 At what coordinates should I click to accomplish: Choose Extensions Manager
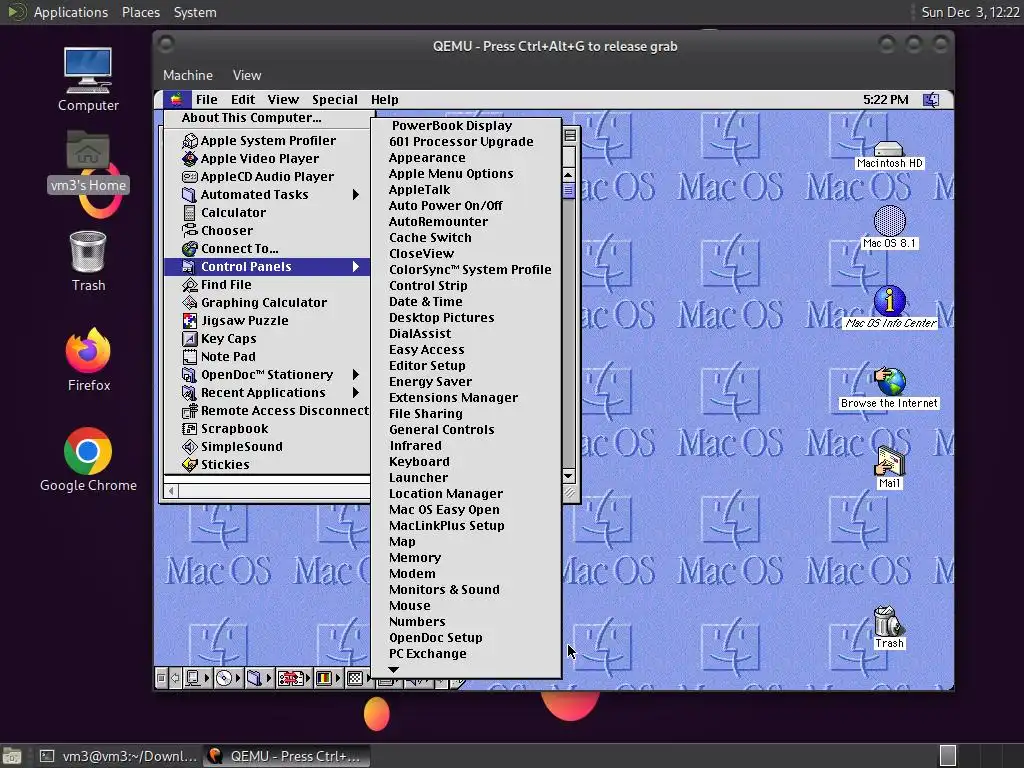point(466,398)
